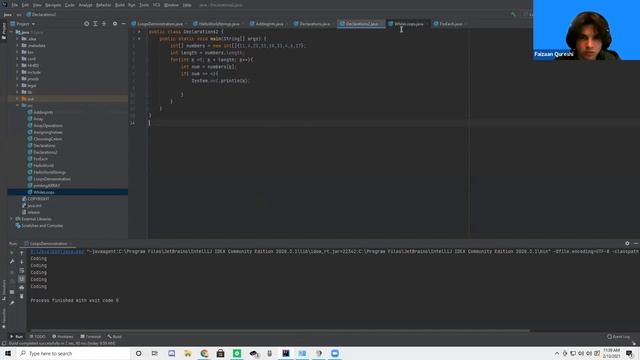Select ChoosingColors class in project tree
The width and height of the screenshot is (640, 360).
pos(48,139)
